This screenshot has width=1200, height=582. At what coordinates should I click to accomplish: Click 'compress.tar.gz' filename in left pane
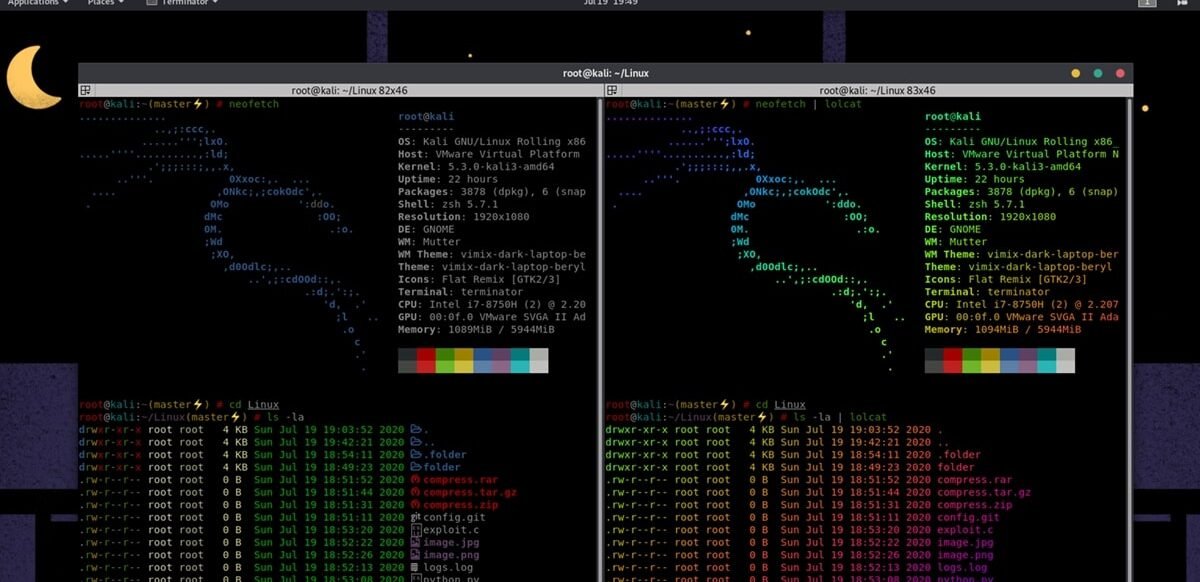click(x=470, y=492)
